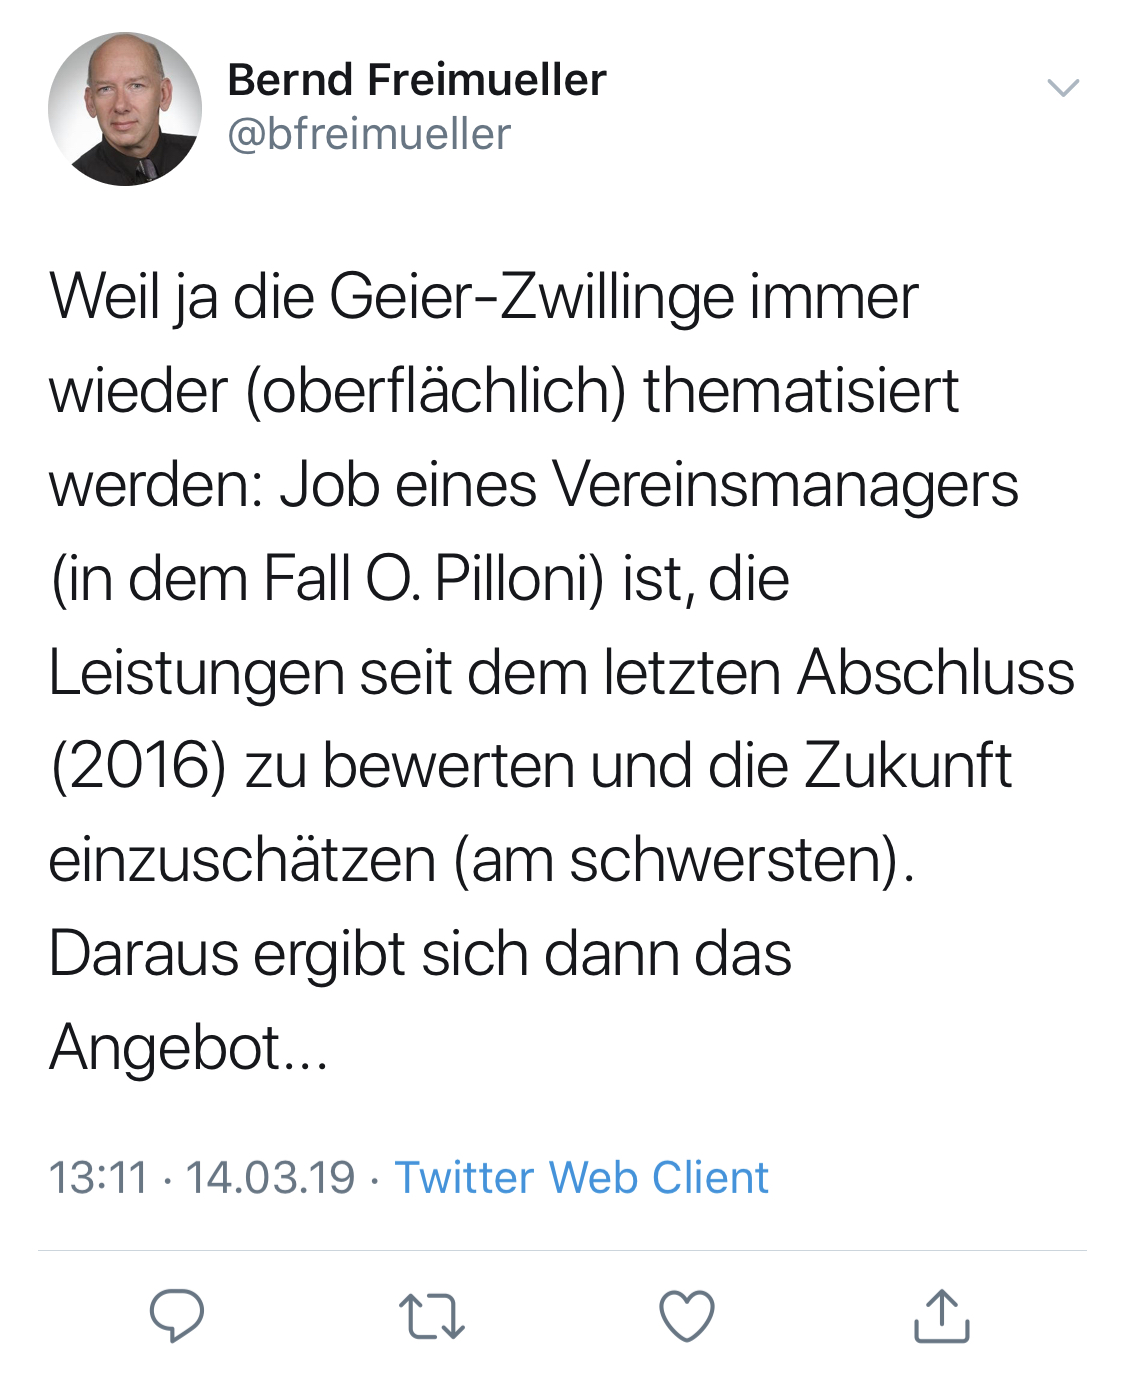Like the tweet with the heart icon
Image resolution: width=1125 pixels, height=1381 pixels.
coord(687,1316)
